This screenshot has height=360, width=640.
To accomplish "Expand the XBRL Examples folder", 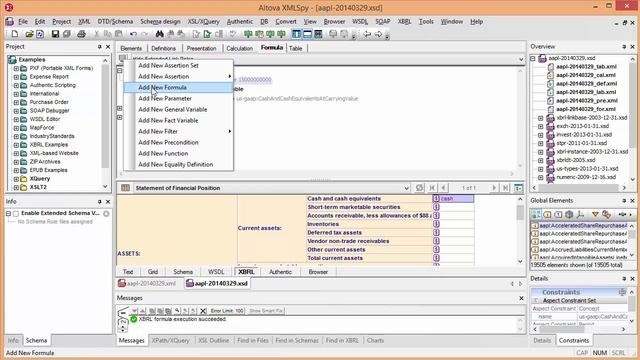I will tap(16, 144).
